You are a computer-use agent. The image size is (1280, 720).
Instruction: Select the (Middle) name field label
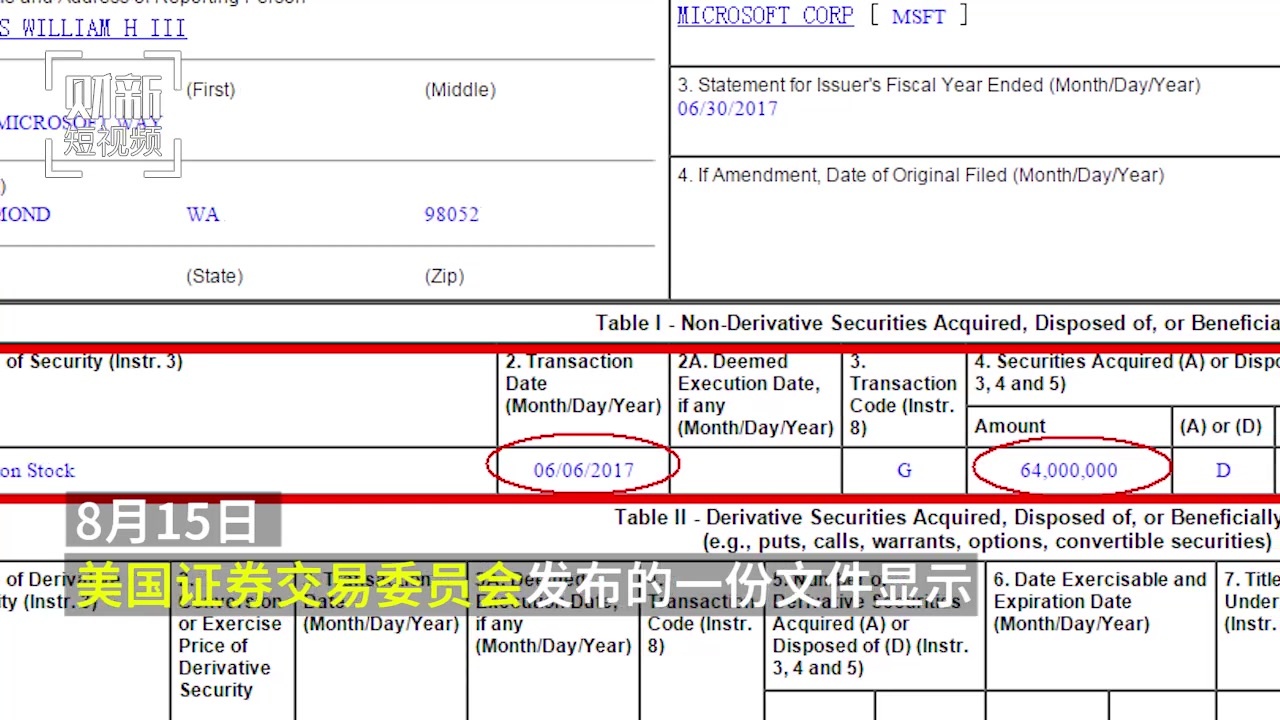click(x=460, y=90)
